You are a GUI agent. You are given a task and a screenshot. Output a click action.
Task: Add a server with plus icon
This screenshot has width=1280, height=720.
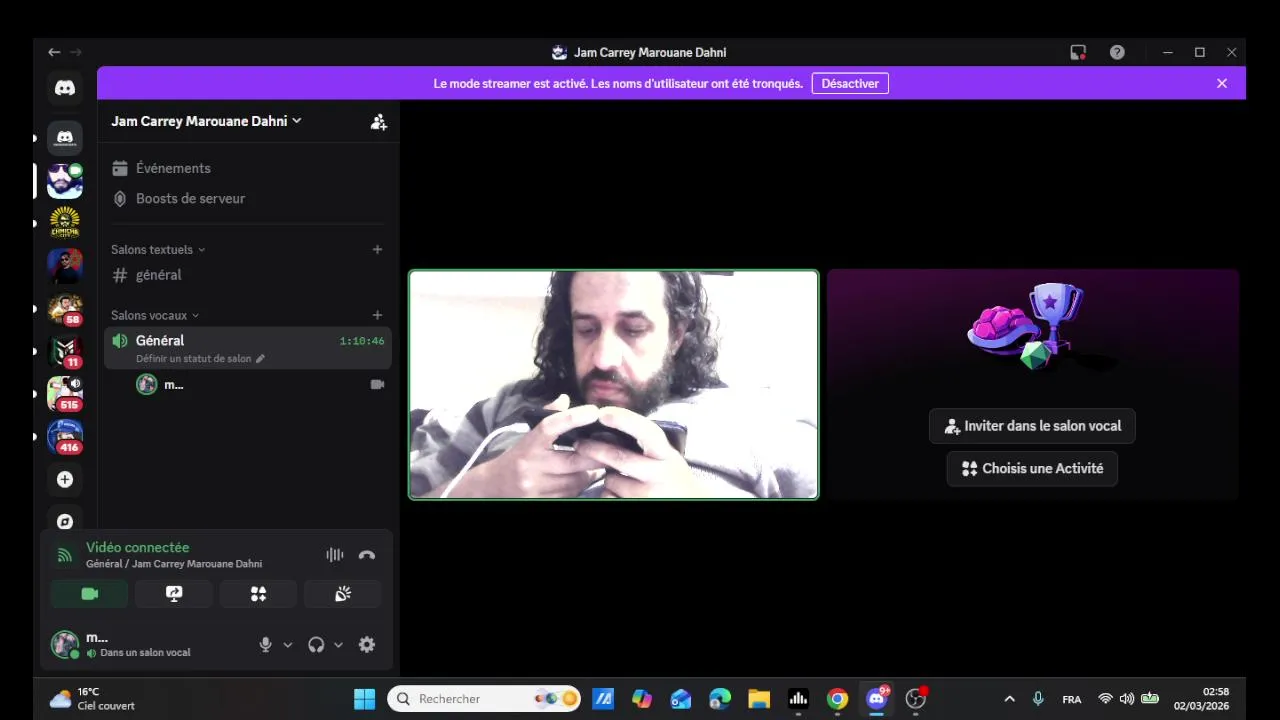(x=65, y=480)
